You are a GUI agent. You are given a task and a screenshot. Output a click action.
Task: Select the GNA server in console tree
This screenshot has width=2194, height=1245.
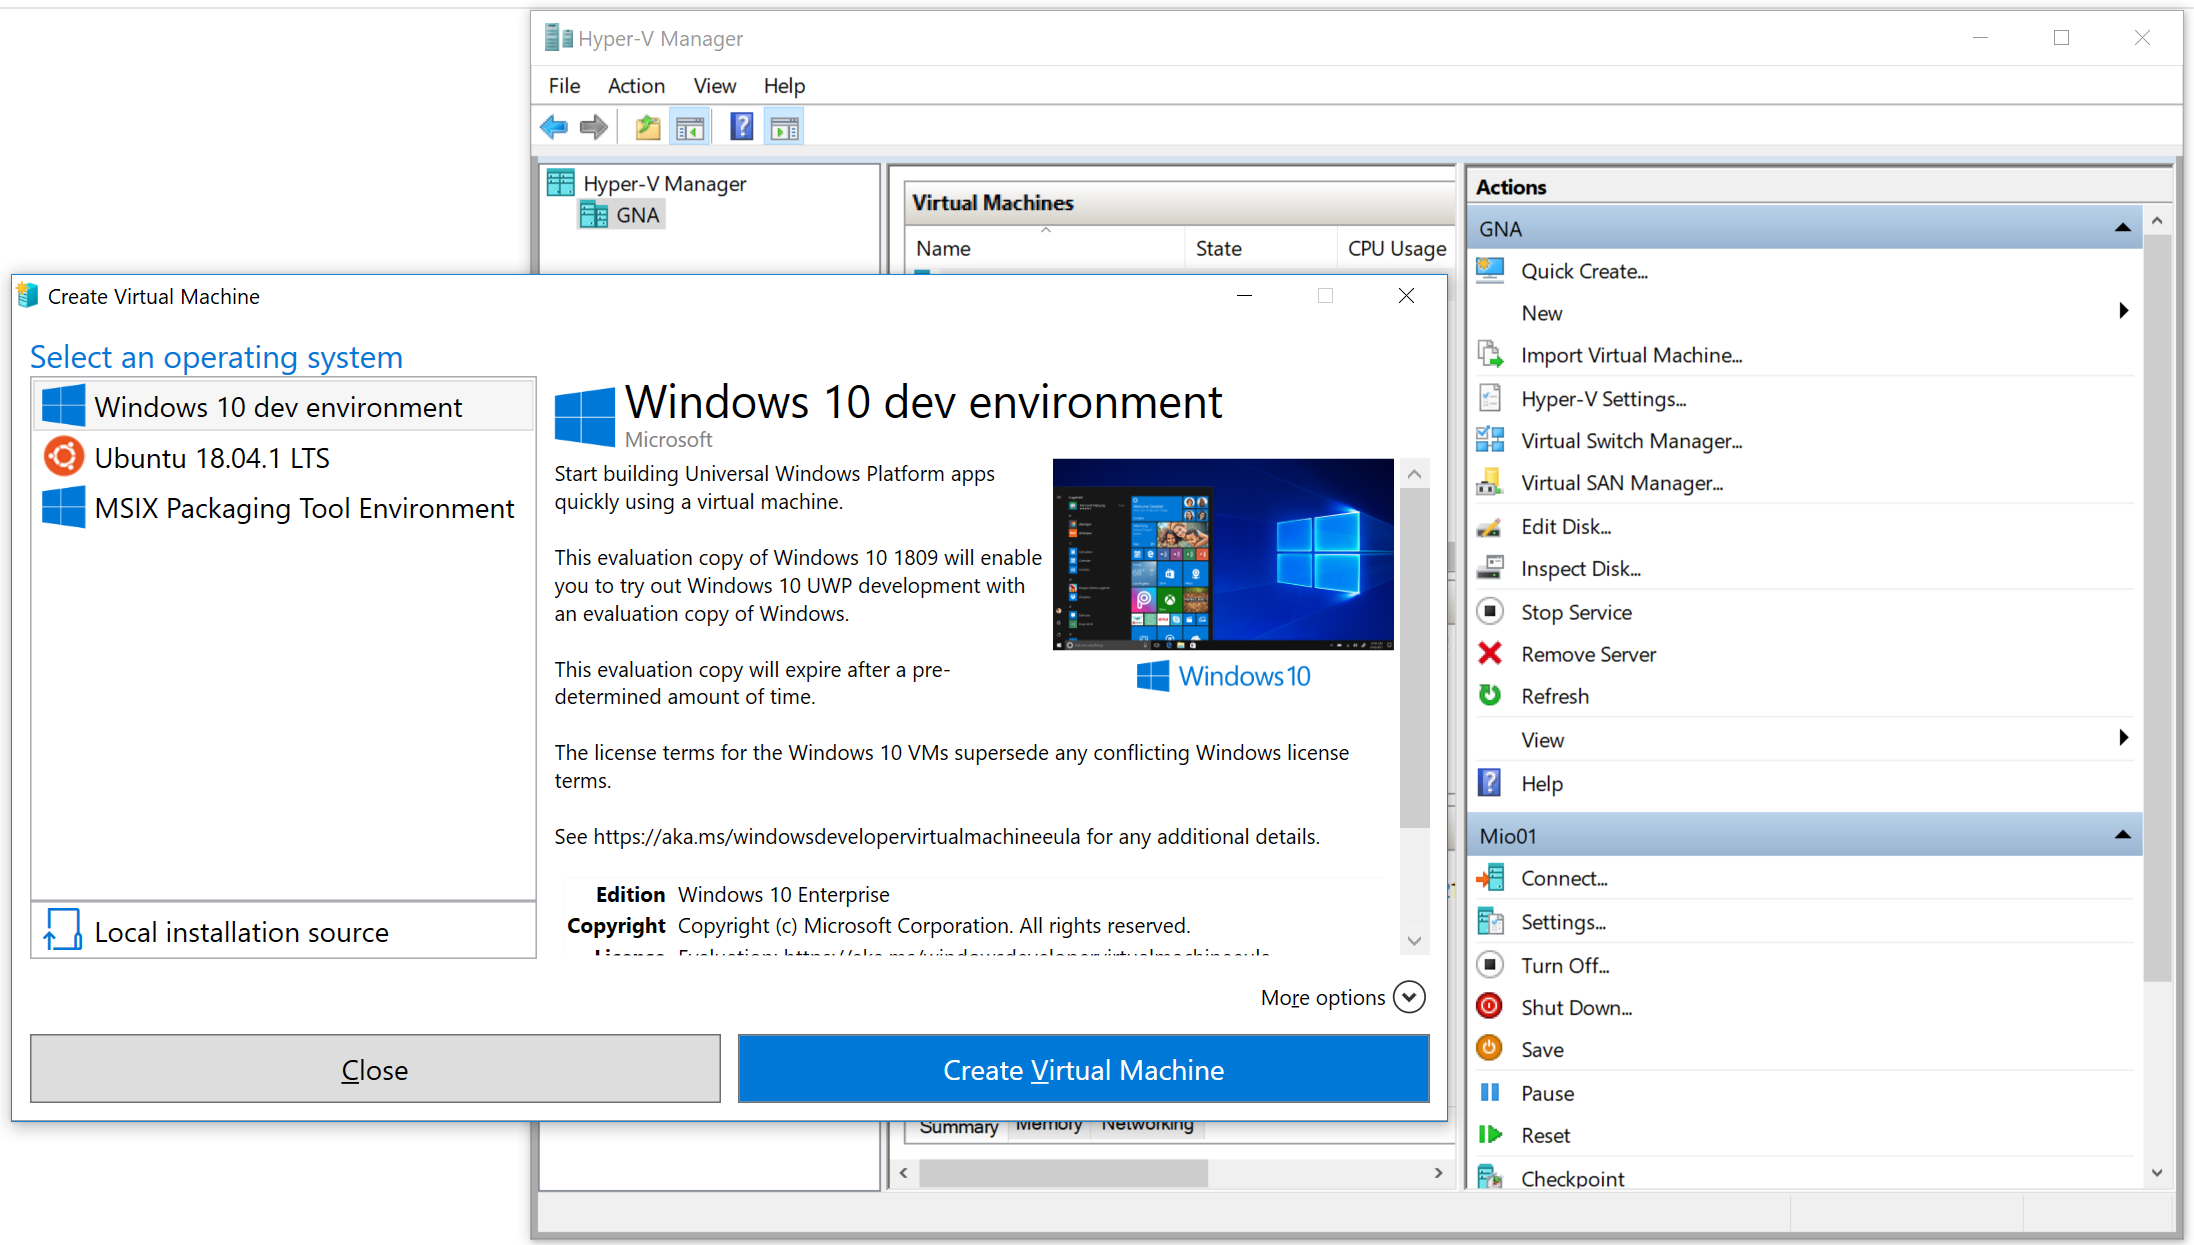(x=621, y=215)
